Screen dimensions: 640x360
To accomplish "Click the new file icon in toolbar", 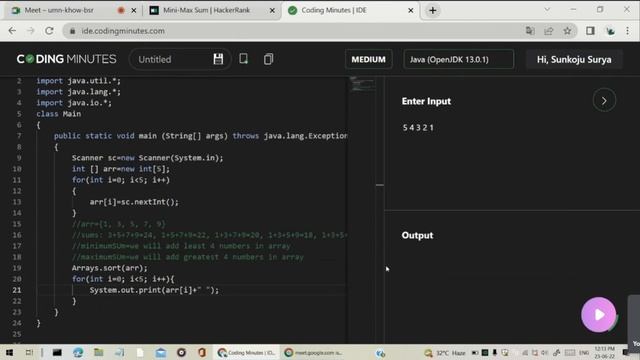I will coord(243,59).
